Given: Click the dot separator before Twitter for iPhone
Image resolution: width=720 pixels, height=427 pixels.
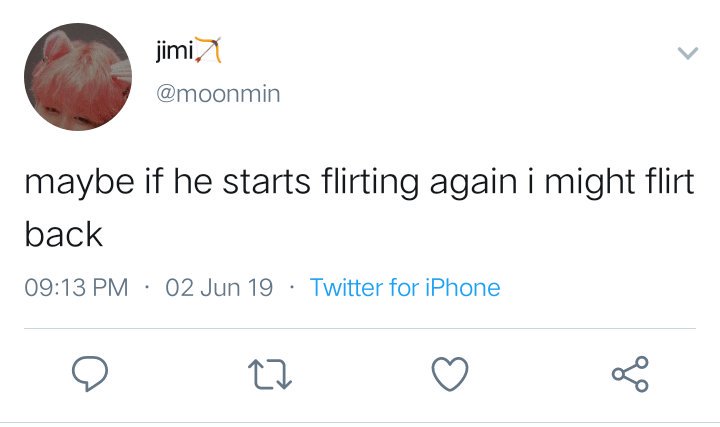Looking at the screenshot, I should pos(292,288).
